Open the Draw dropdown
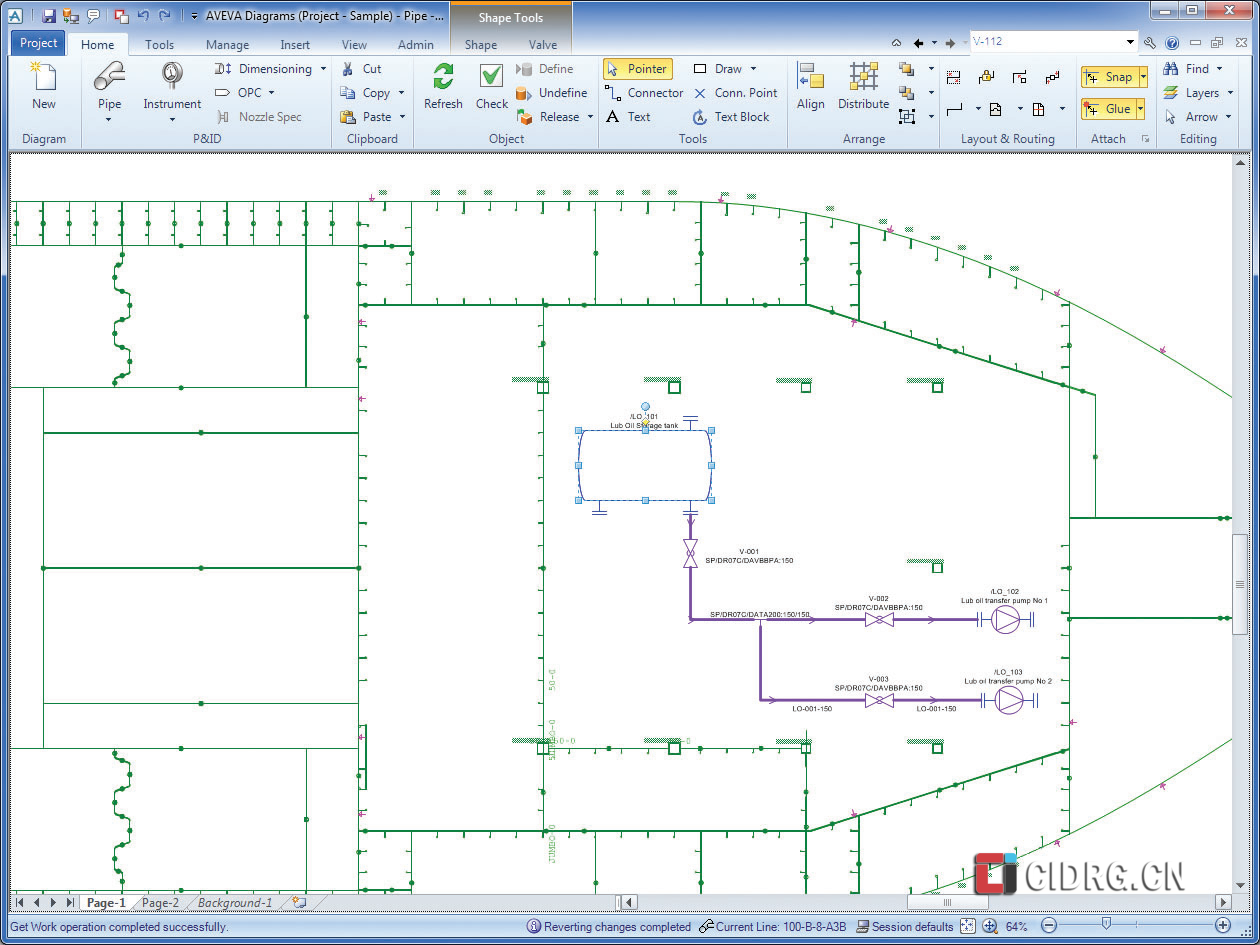The width and height of the screenshot is (1260, 945). coord(753,69)
